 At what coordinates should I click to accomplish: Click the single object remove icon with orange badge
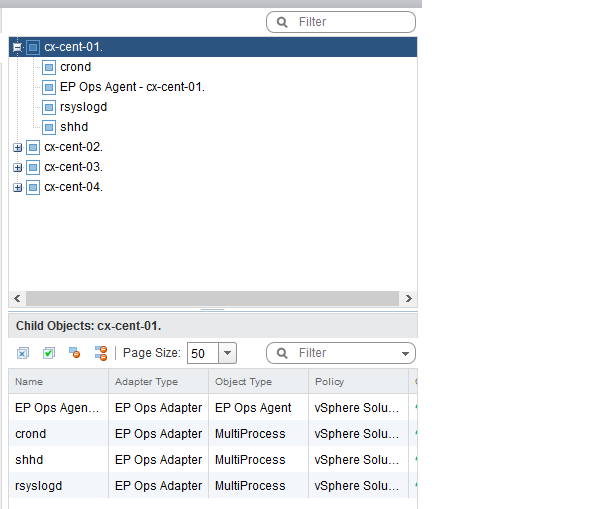(74, 353)
